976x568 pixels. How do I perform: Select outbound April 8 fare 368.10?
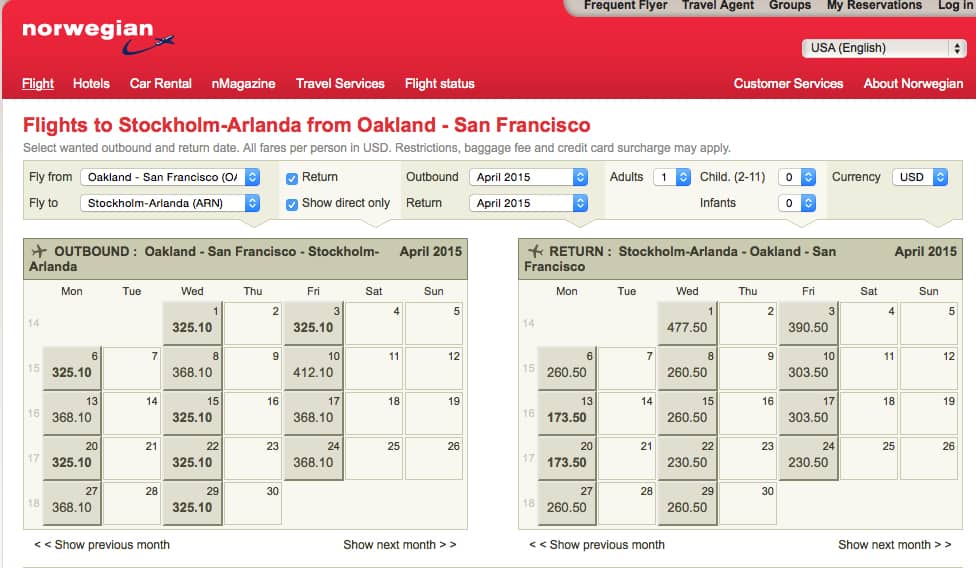point(192,368)
